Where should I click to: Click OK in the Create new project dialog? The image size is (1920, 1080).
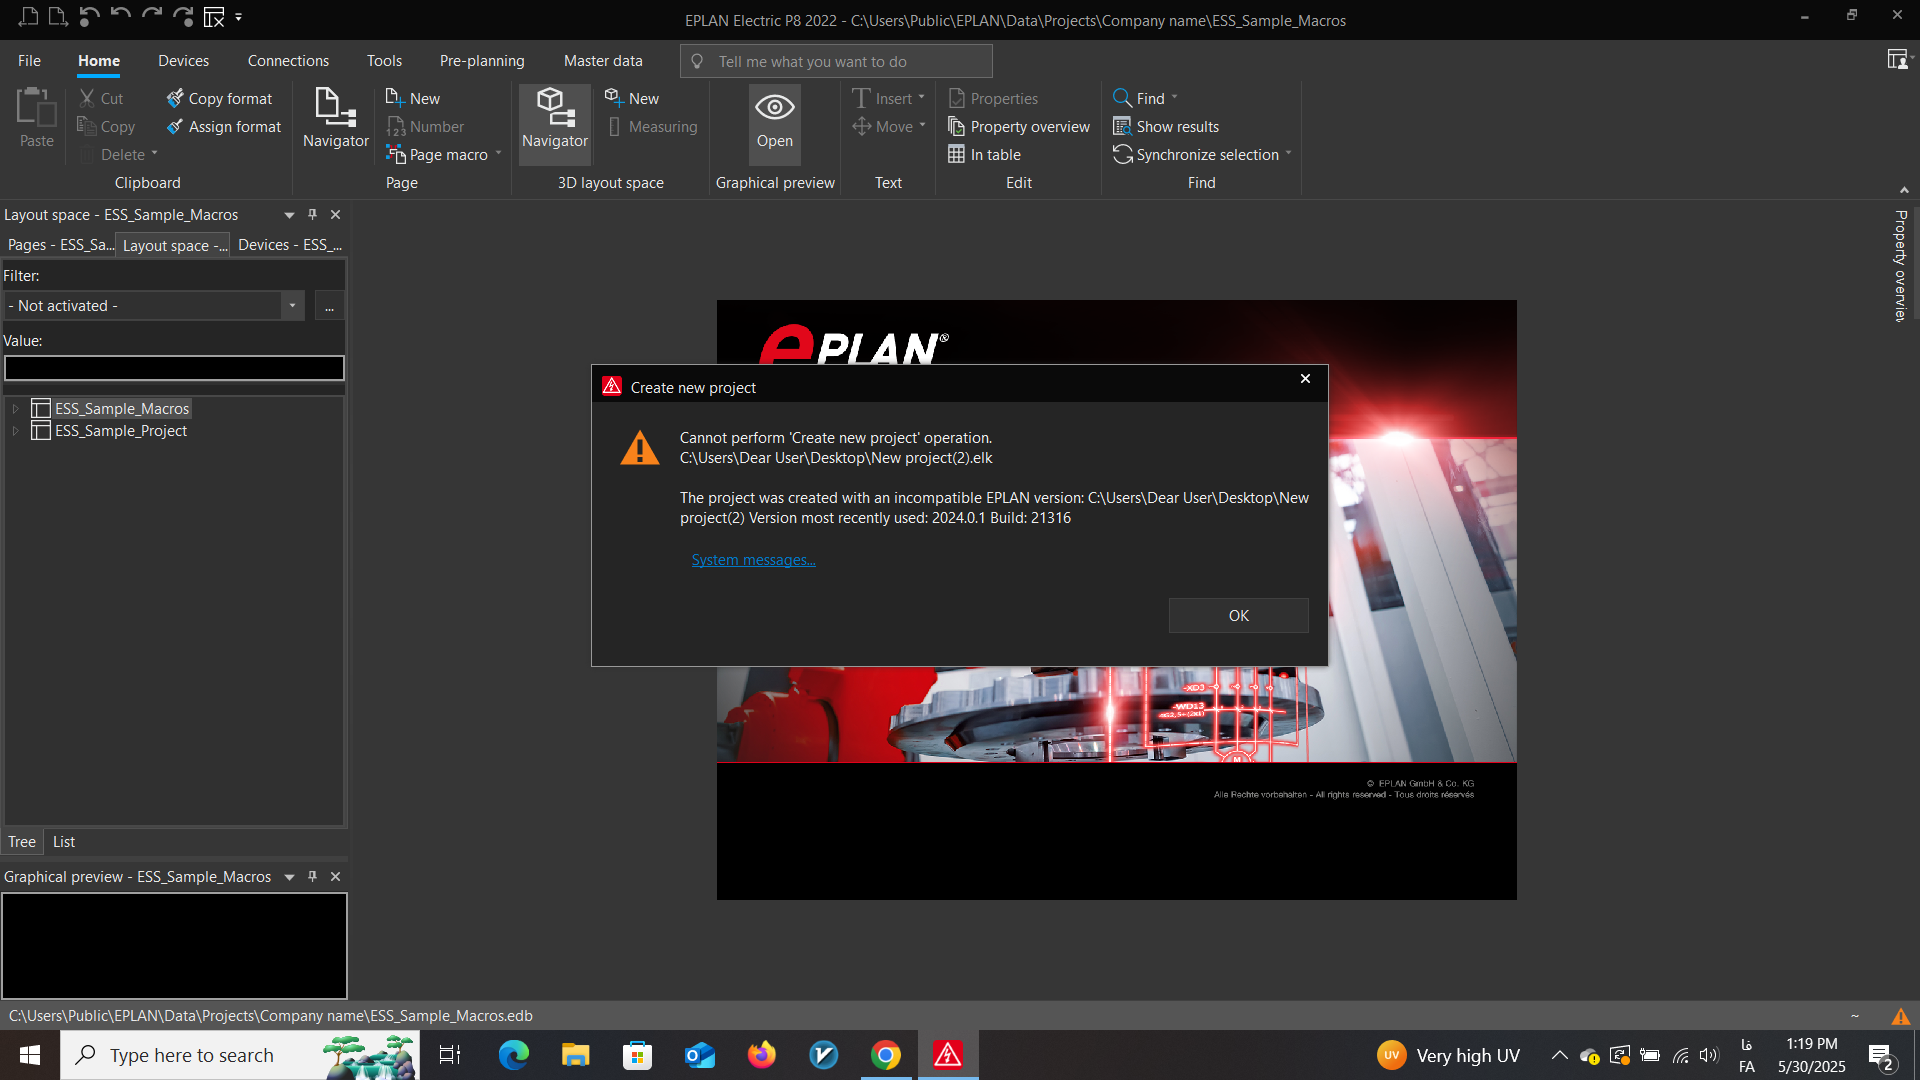pyautogui.click(x=1239, y=616)
